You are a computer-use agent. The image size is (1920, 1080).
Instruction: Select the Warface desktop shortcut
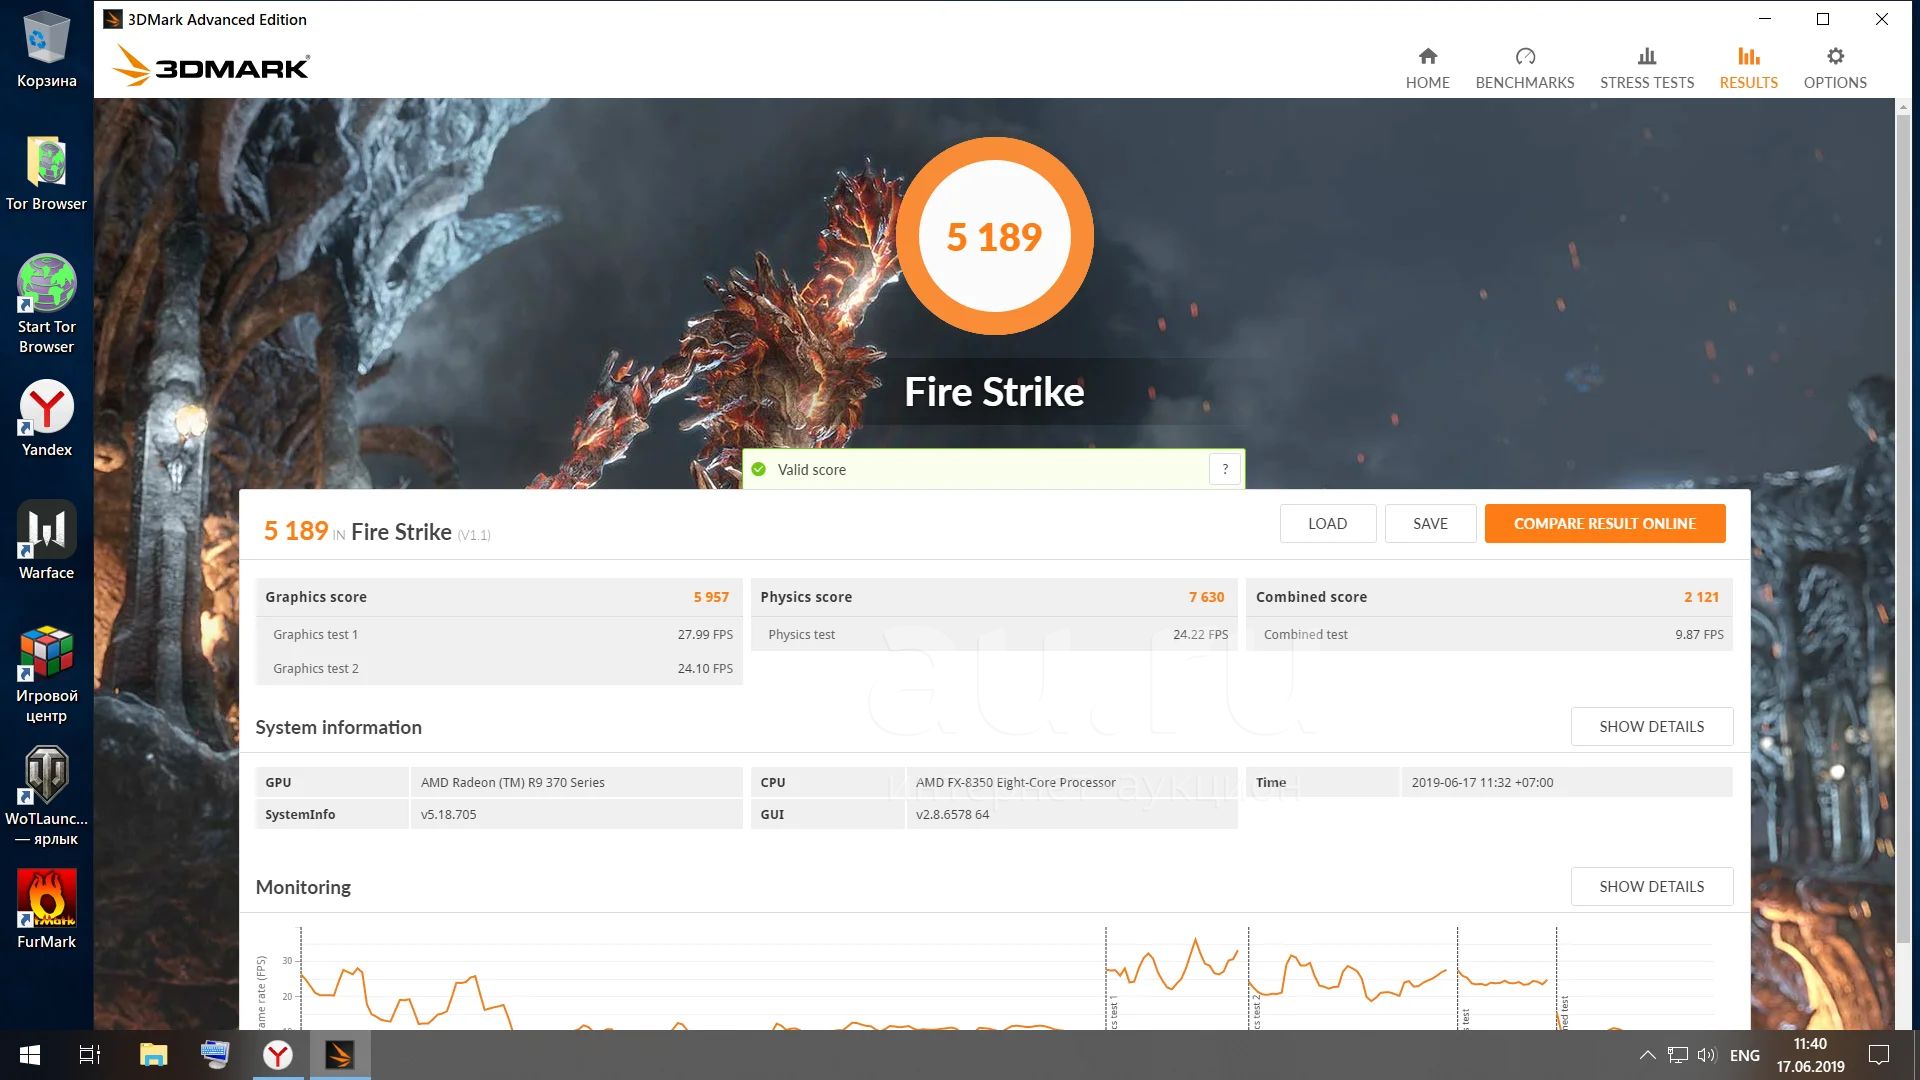(x=46, y=541)
